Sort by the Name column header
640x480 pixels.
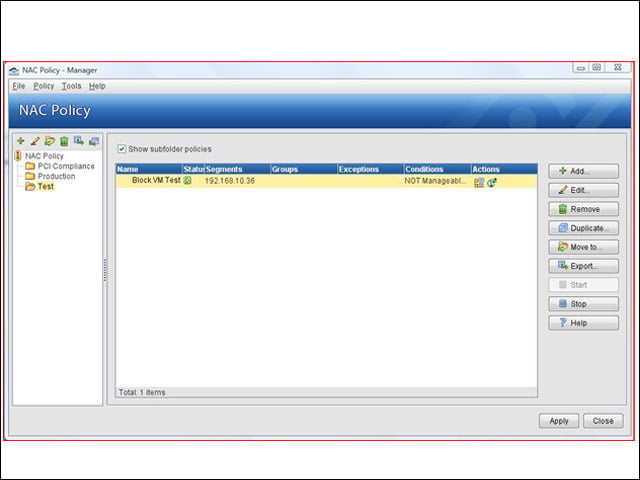pos(149,169)
